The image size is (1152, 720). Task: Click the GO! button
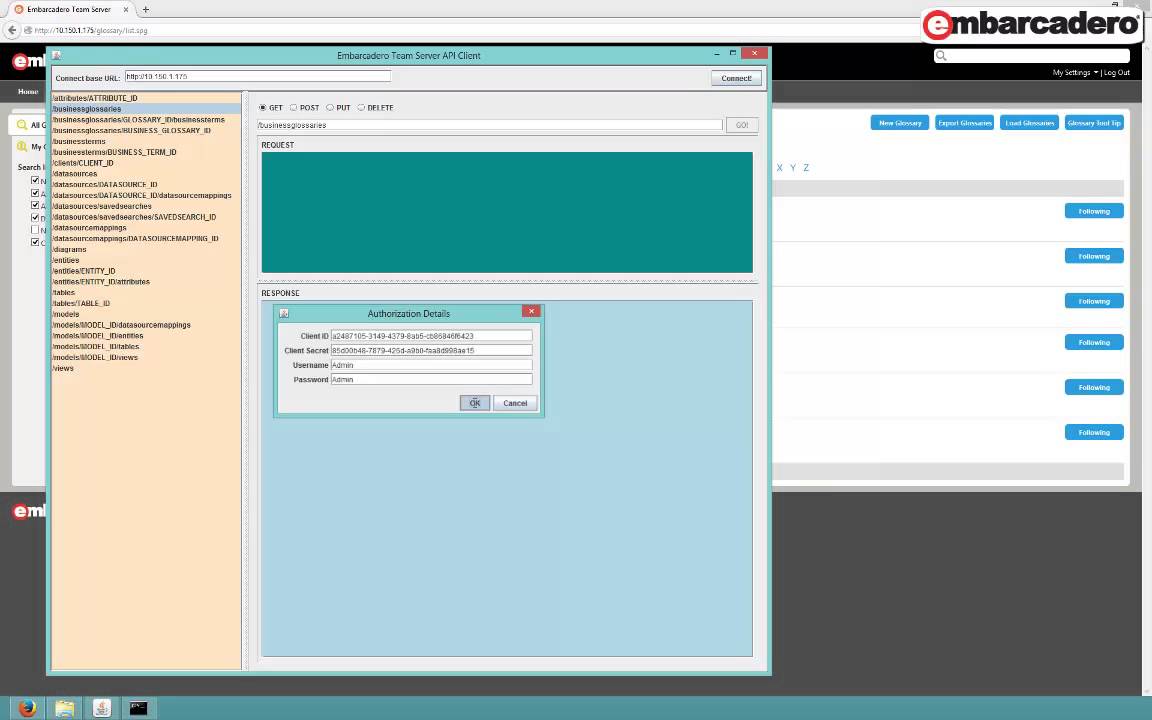pos(742,125)
